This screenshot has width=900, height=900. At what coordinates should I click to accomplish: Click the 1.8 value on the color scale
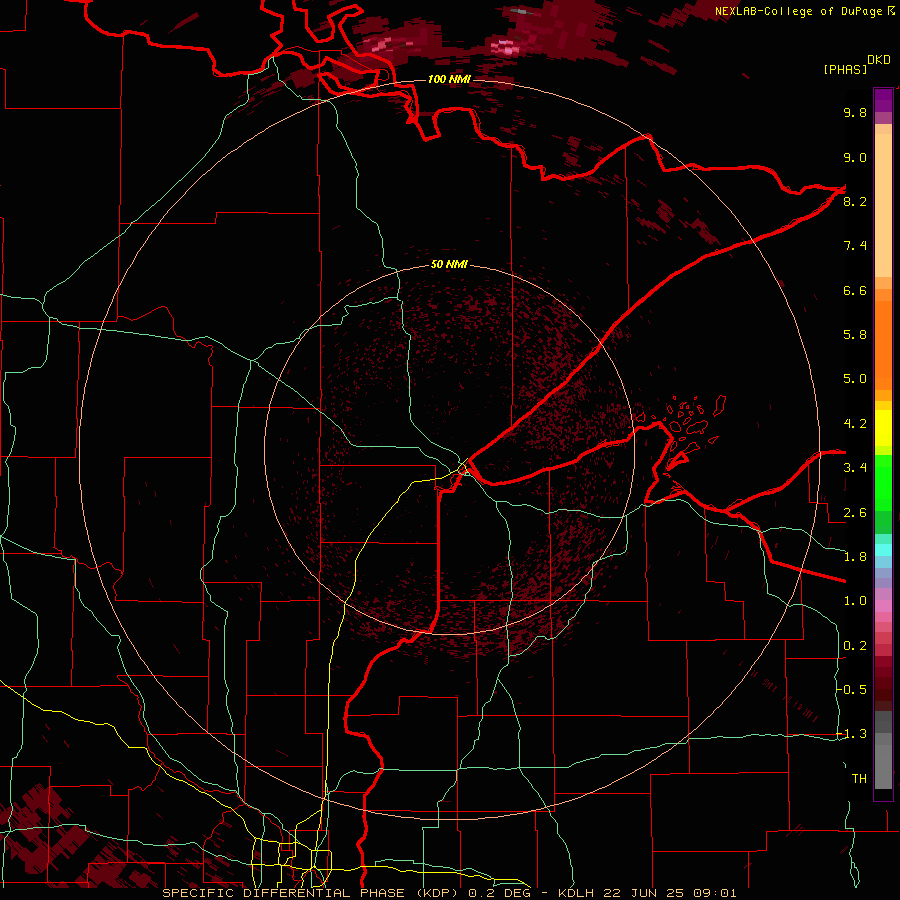coord(855,557)
